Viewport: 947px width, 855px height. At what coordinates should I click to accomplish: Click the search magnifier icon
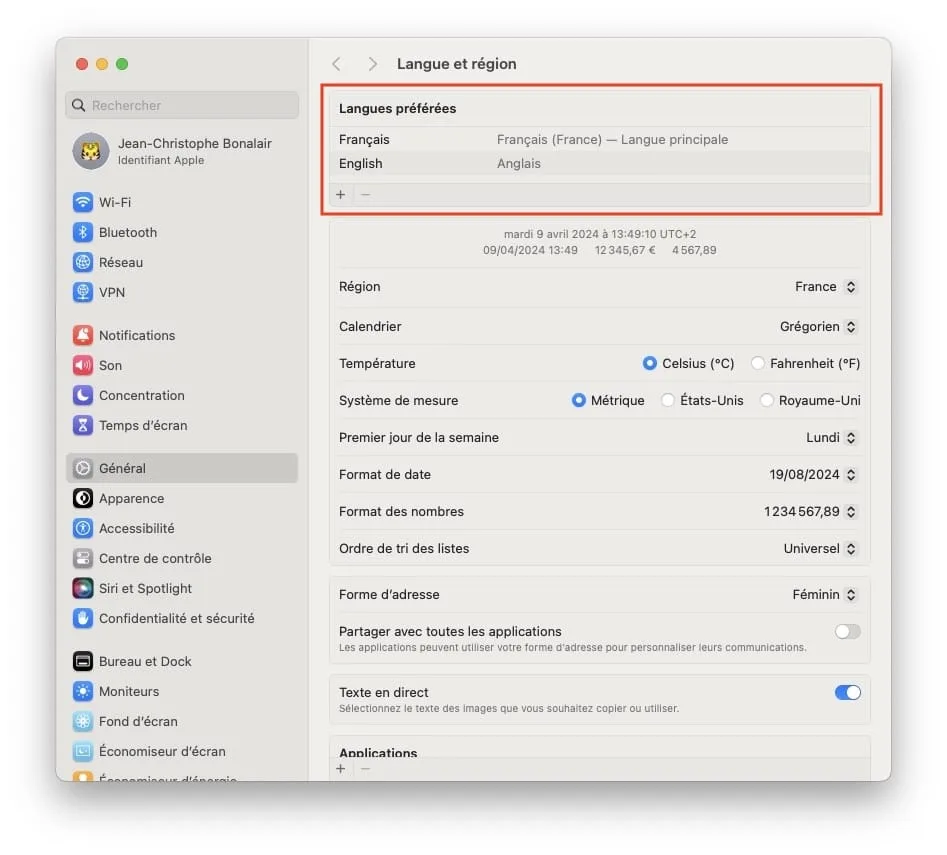pos(79,106)
